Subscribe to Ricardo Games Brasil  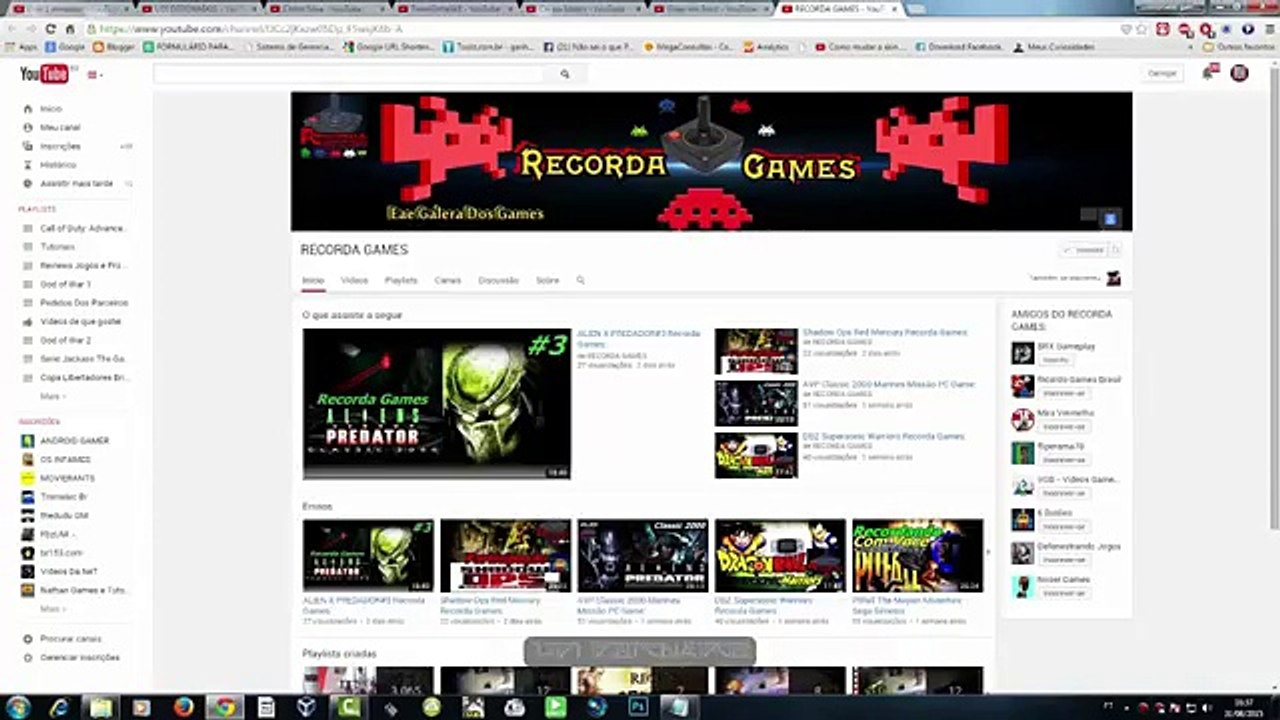pyautogui.click(x=1063, y=393)
